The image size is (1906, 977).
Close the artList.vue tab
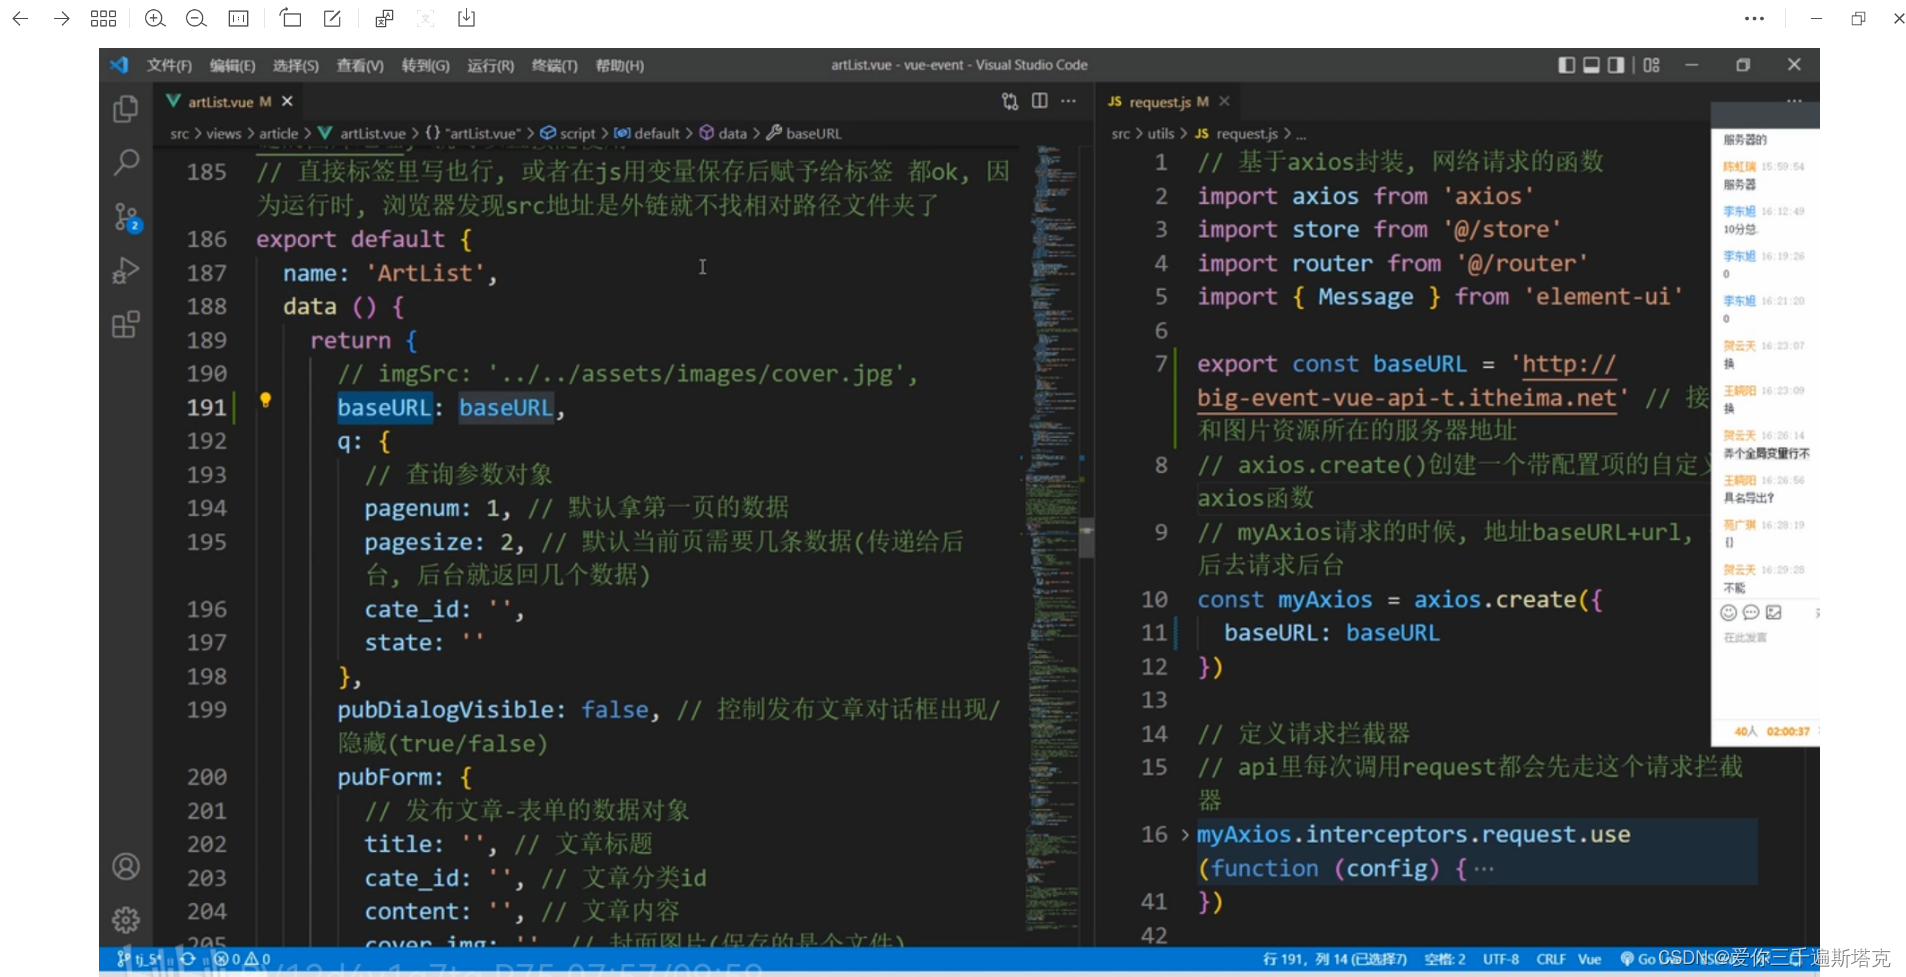[x=287, y=101]
